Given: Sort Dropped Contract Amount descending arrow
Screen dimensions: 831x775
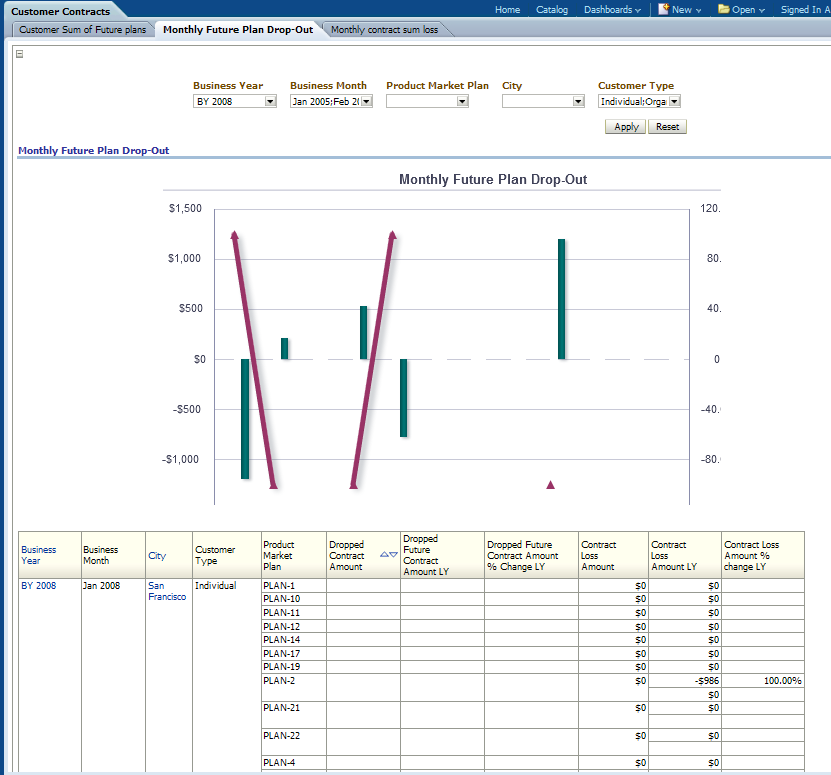Looking at the screenshot, I should point(394,554).
